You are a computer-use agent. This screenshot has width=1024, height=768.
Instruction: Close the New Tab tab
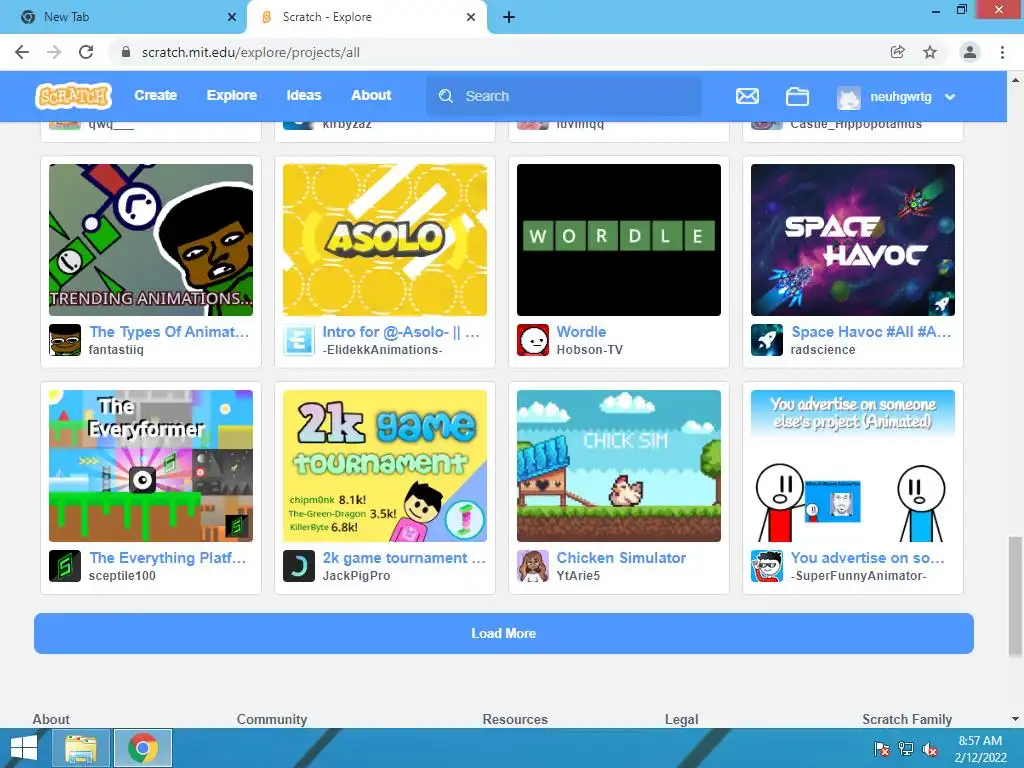tap(232, 17)
